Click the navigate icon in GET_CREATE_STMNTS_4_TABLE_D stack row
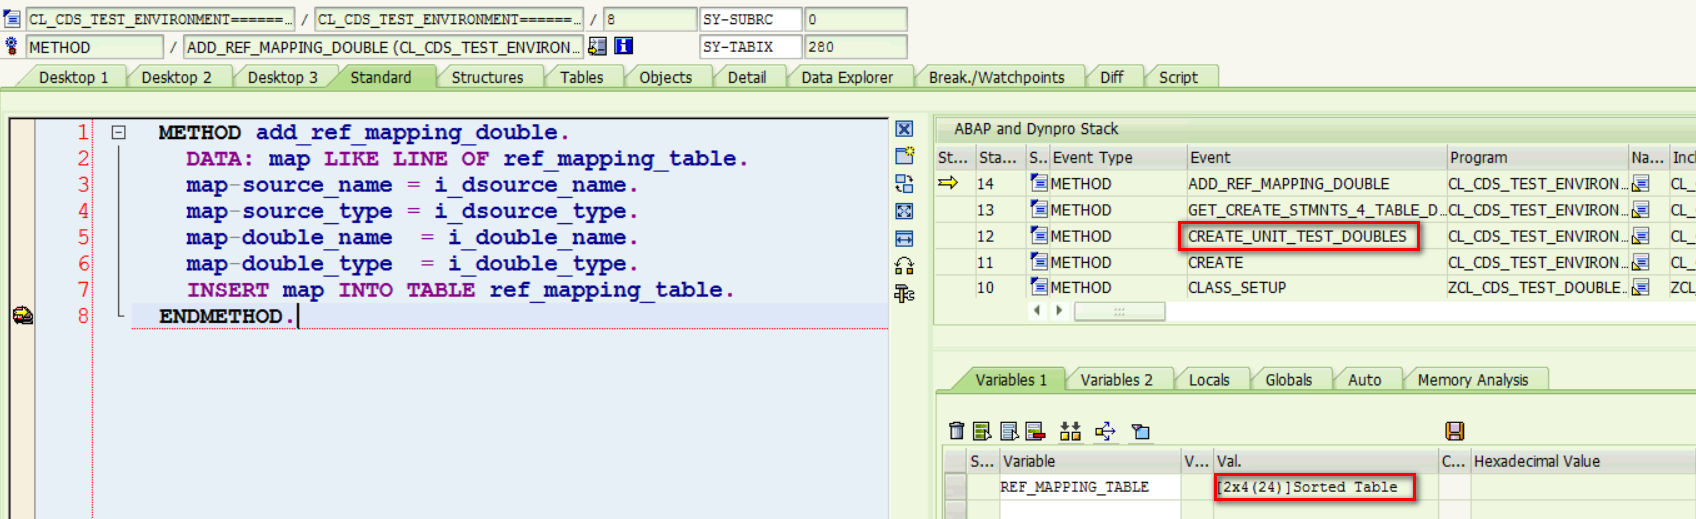Viewport: 1696px width, 519px height. click(1640, 210)
